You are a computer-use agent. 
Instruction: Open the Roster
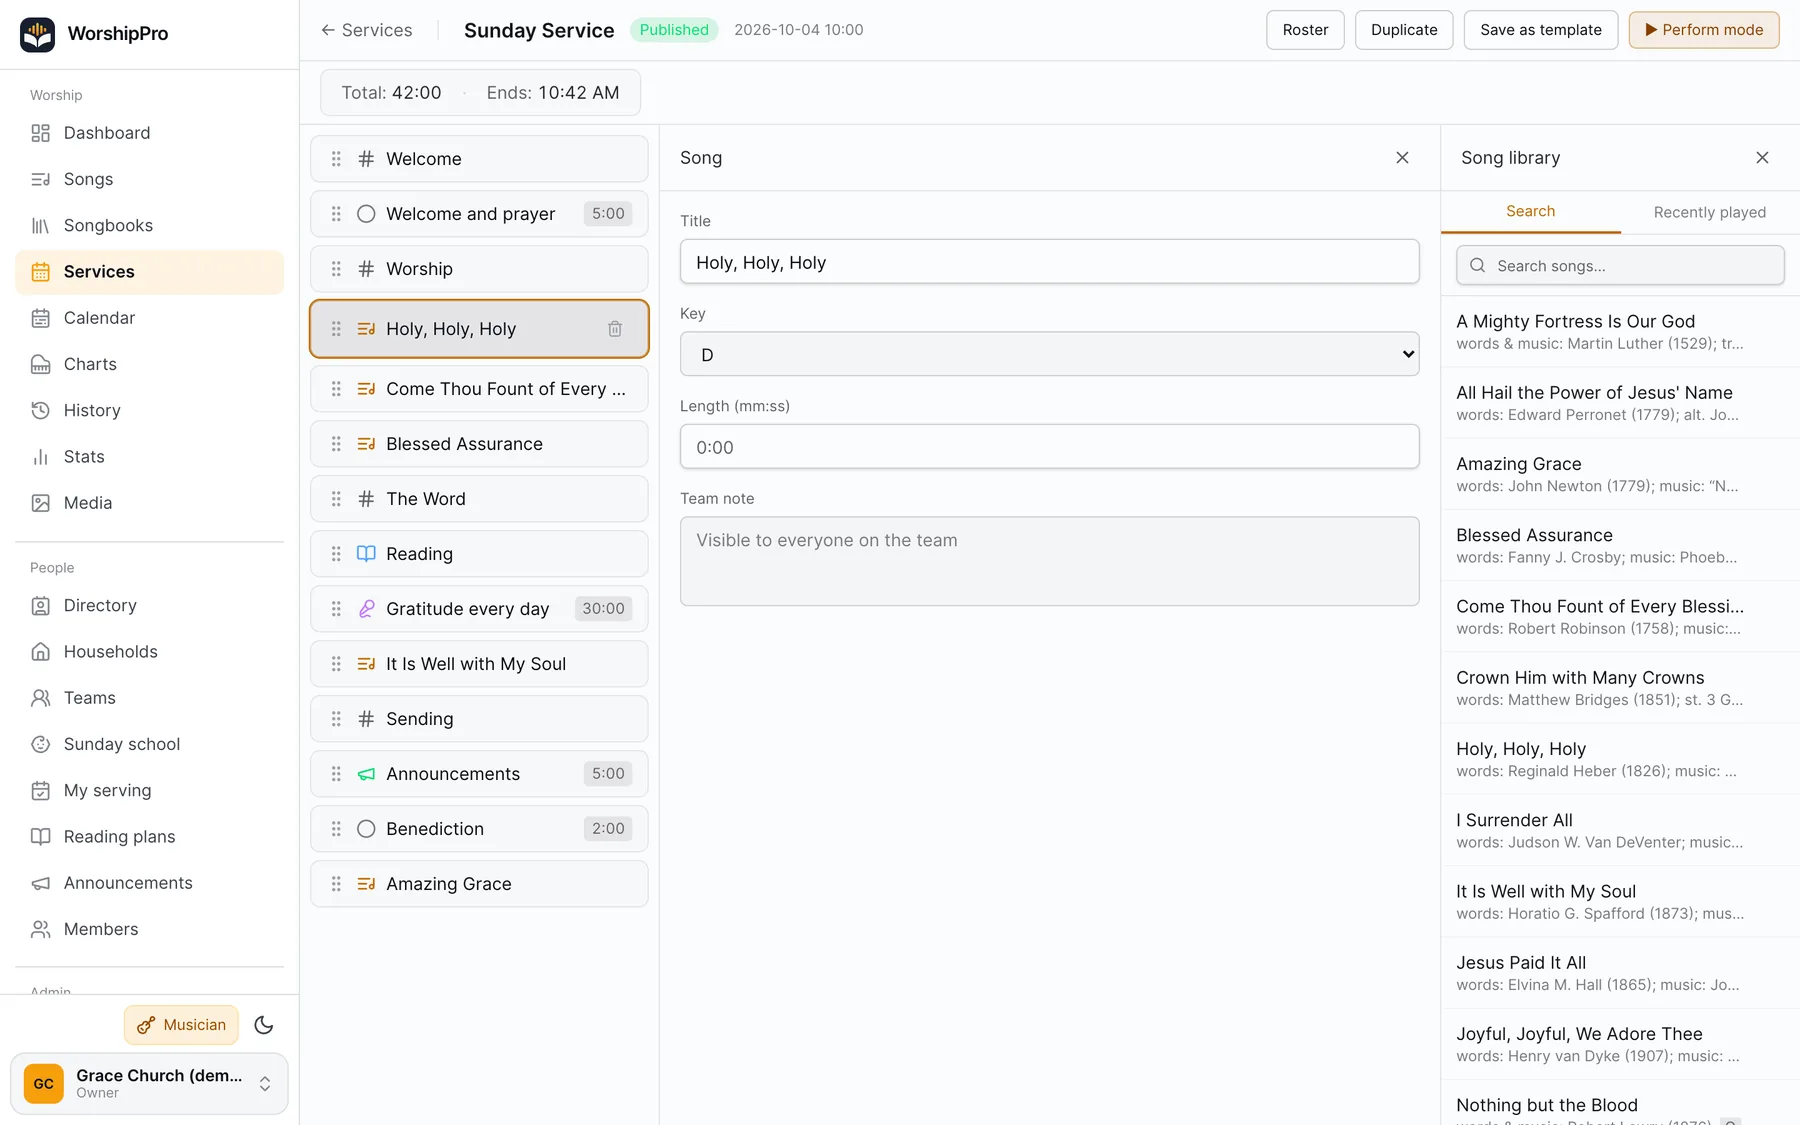click(1305, 30)
